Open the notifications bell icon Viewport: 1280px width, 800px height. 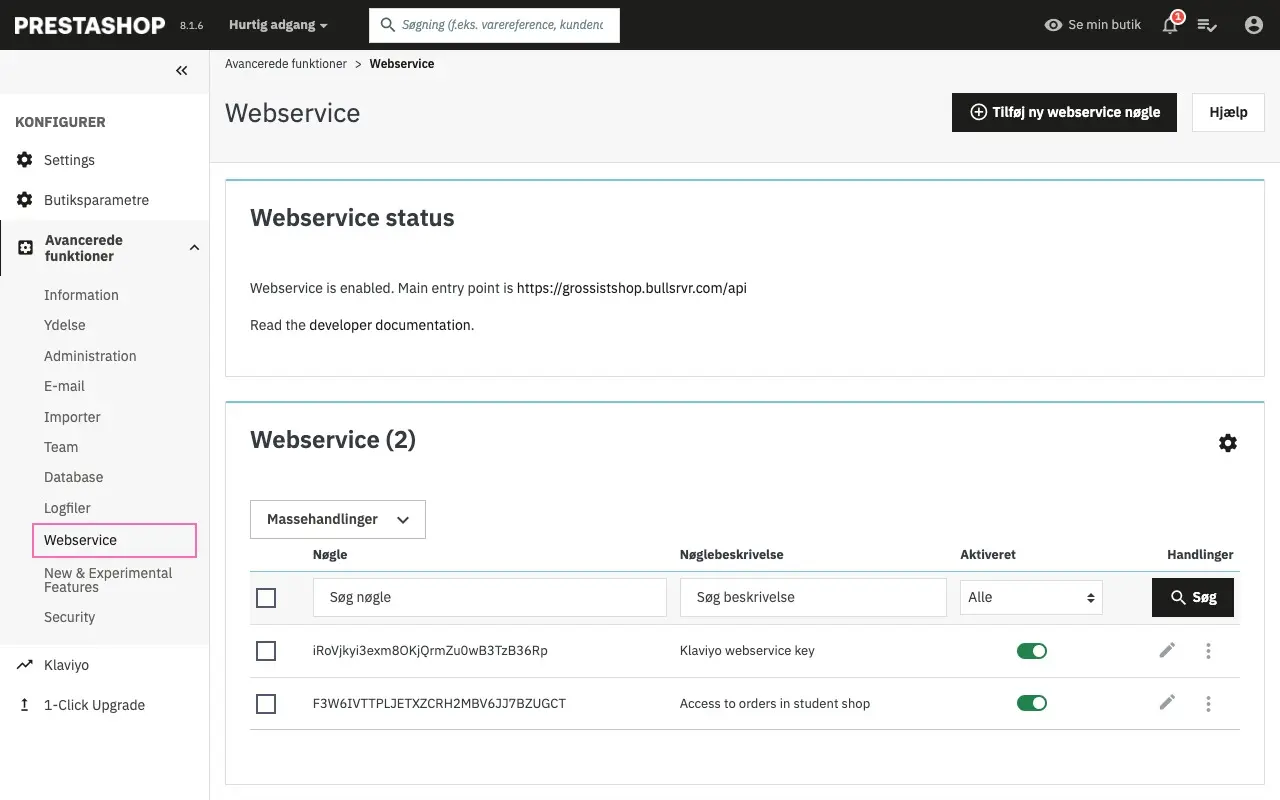pos(1170,25)
